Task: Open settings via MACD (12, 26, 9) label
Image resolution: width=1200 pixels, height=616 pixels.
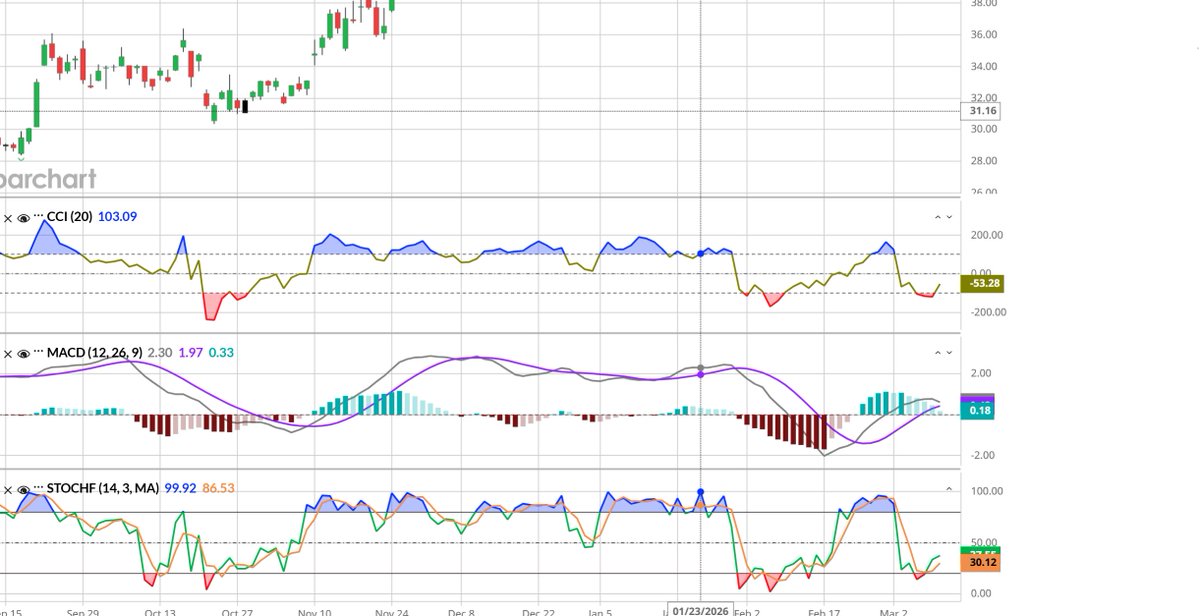Action: click(x=95, y=353)
